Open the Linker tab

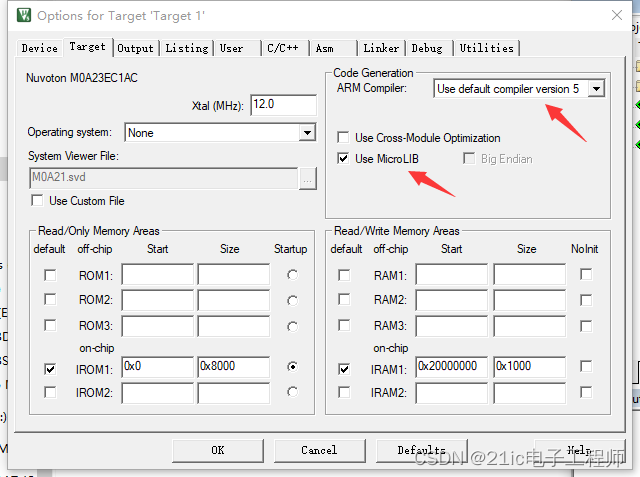(x=381, y=48)
